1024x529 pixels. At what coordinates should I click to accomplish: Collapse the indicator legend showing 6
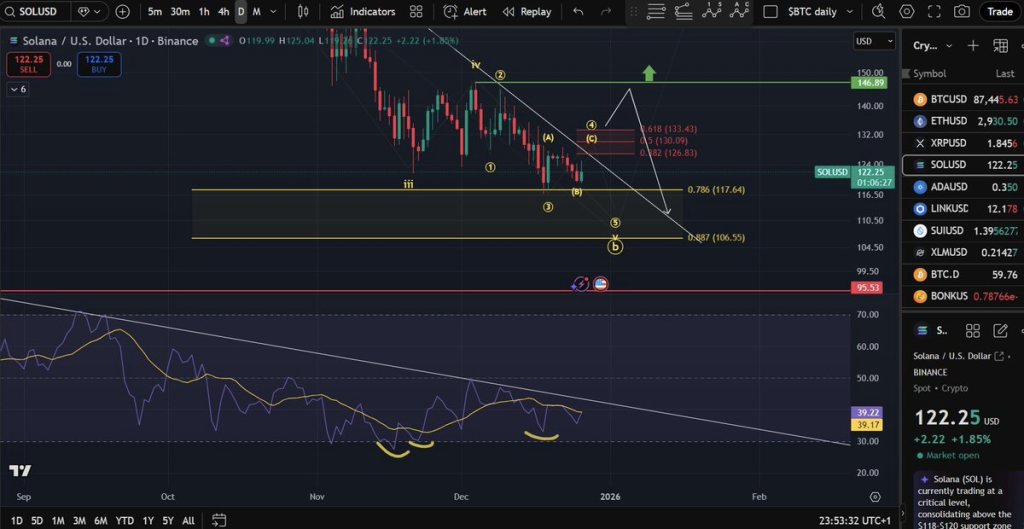(x=18, y=89)
